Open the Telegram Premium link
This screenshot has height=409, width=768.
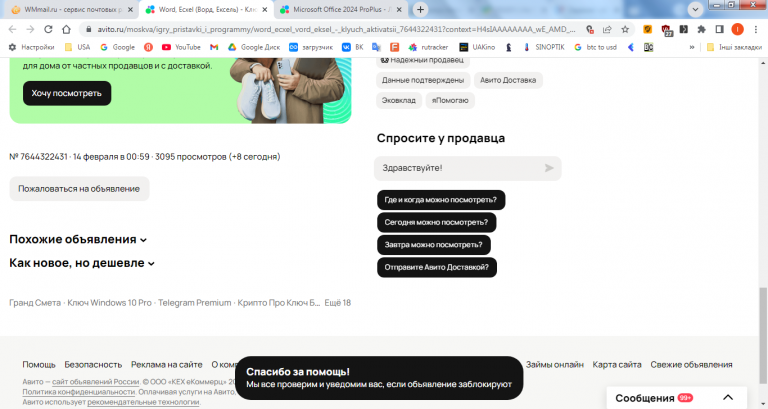pyautogui.click(x=194, y=303)
